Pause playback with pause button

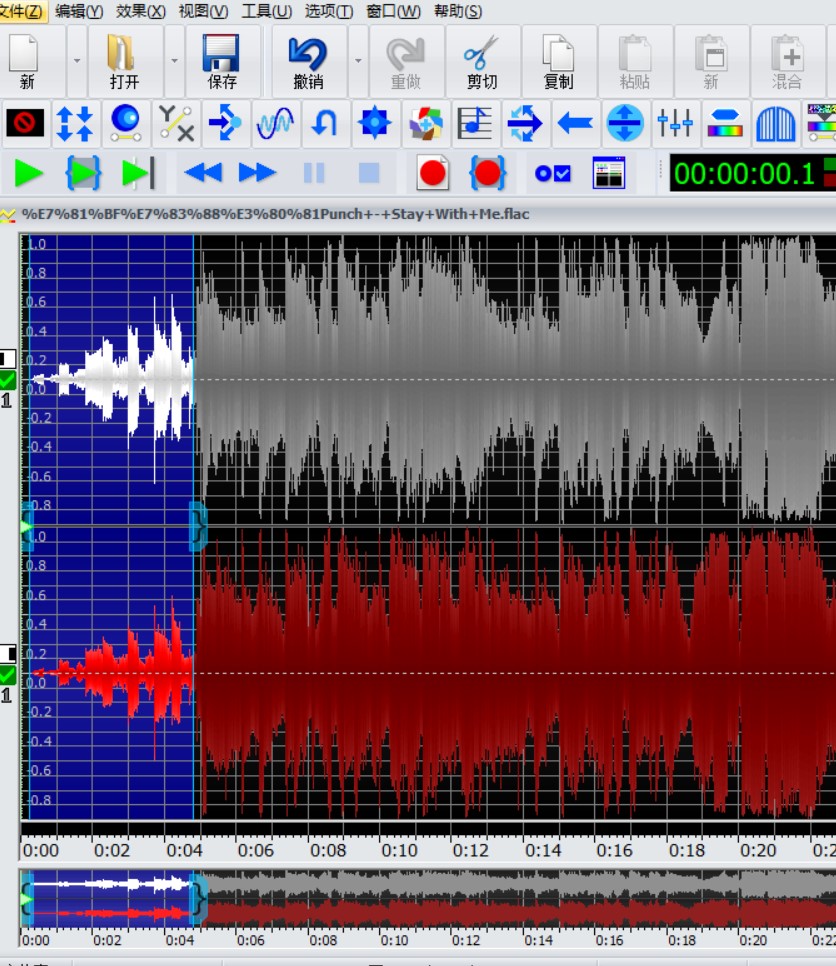pyautogui.click(x=314, y=173)
